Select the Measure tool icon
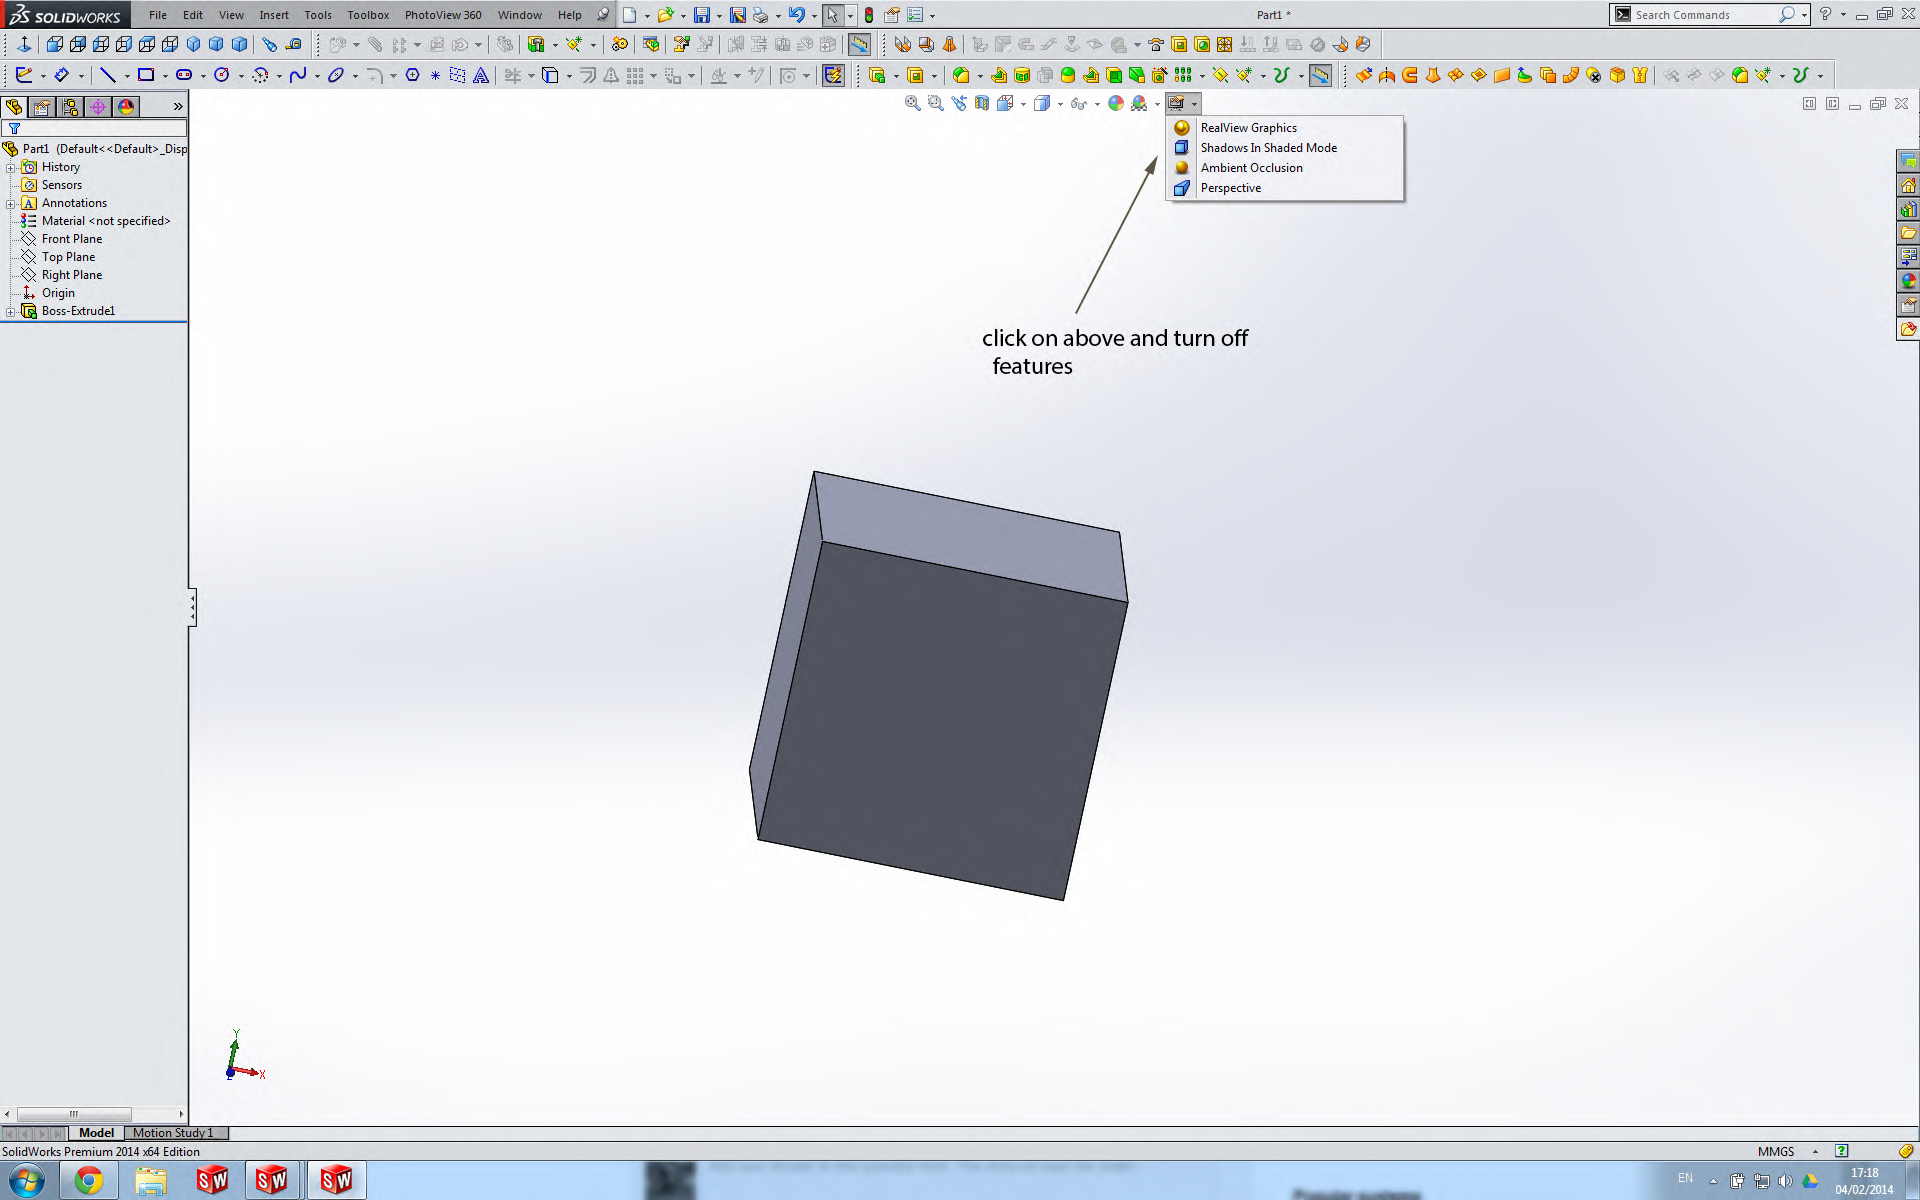The width and height of the screenshot is (1920, 1200). pos(292,44)
